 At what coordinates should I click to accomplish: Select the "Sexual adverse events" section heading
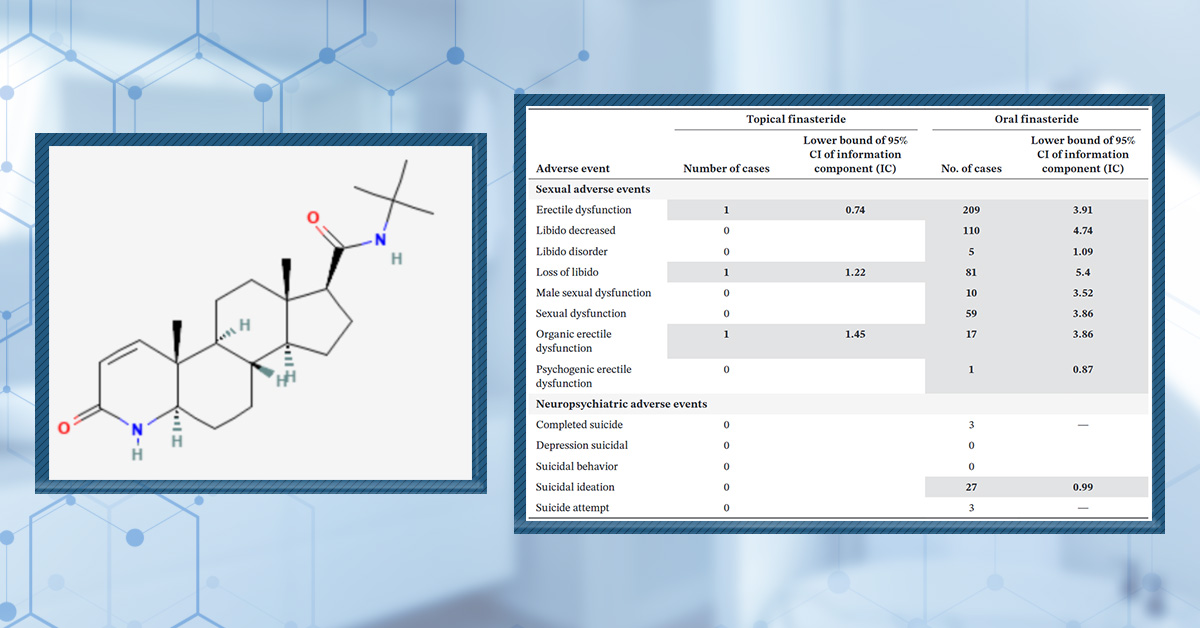[x=593, y=189]
